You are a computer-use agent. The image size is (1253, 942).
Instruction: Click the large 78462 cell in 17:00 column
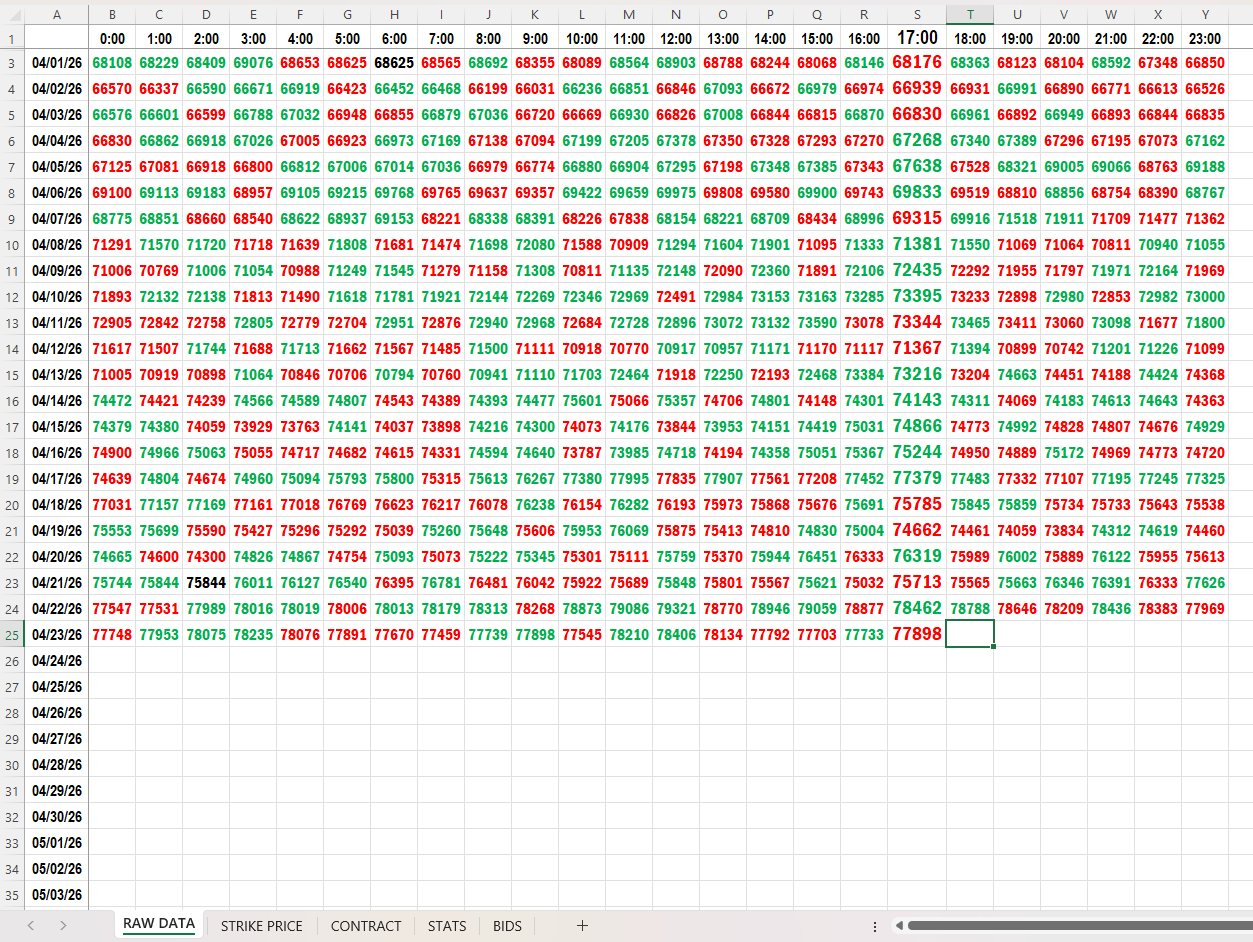click(917, 608)
